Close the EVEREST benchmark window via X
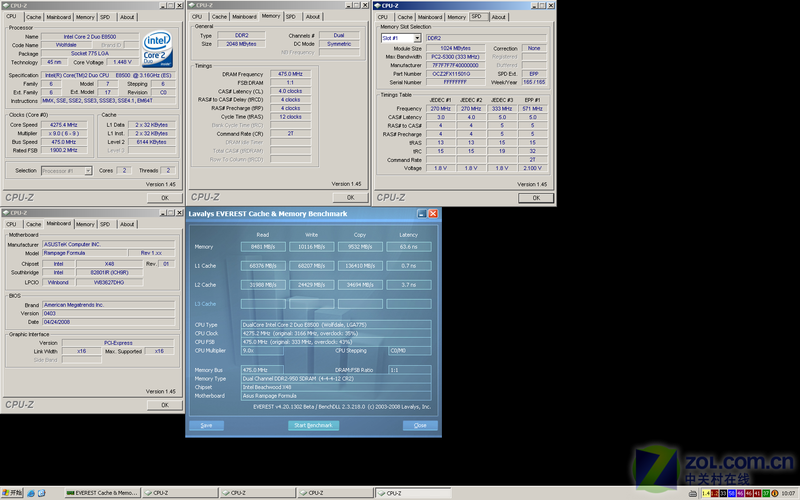Image resolution: width=800 pixels, height=500 pixels. coord(433,214)
